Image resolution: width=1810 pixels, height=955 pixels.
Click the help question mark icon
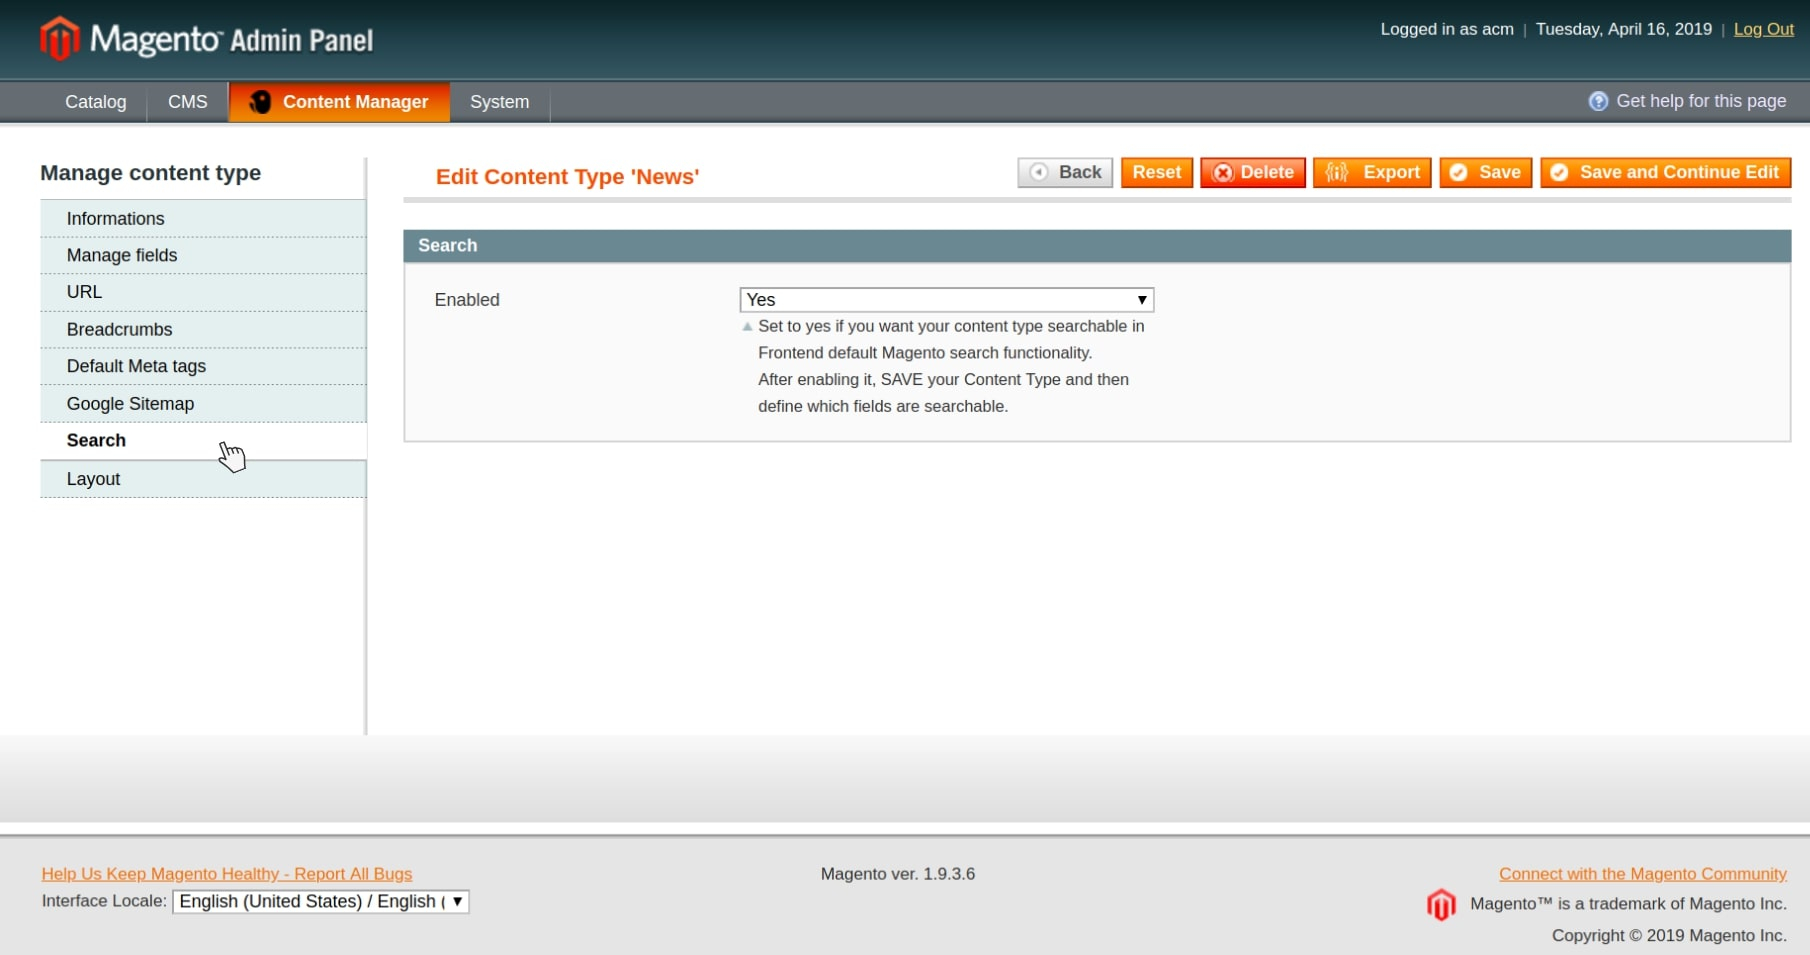(x=1598, y=101)
